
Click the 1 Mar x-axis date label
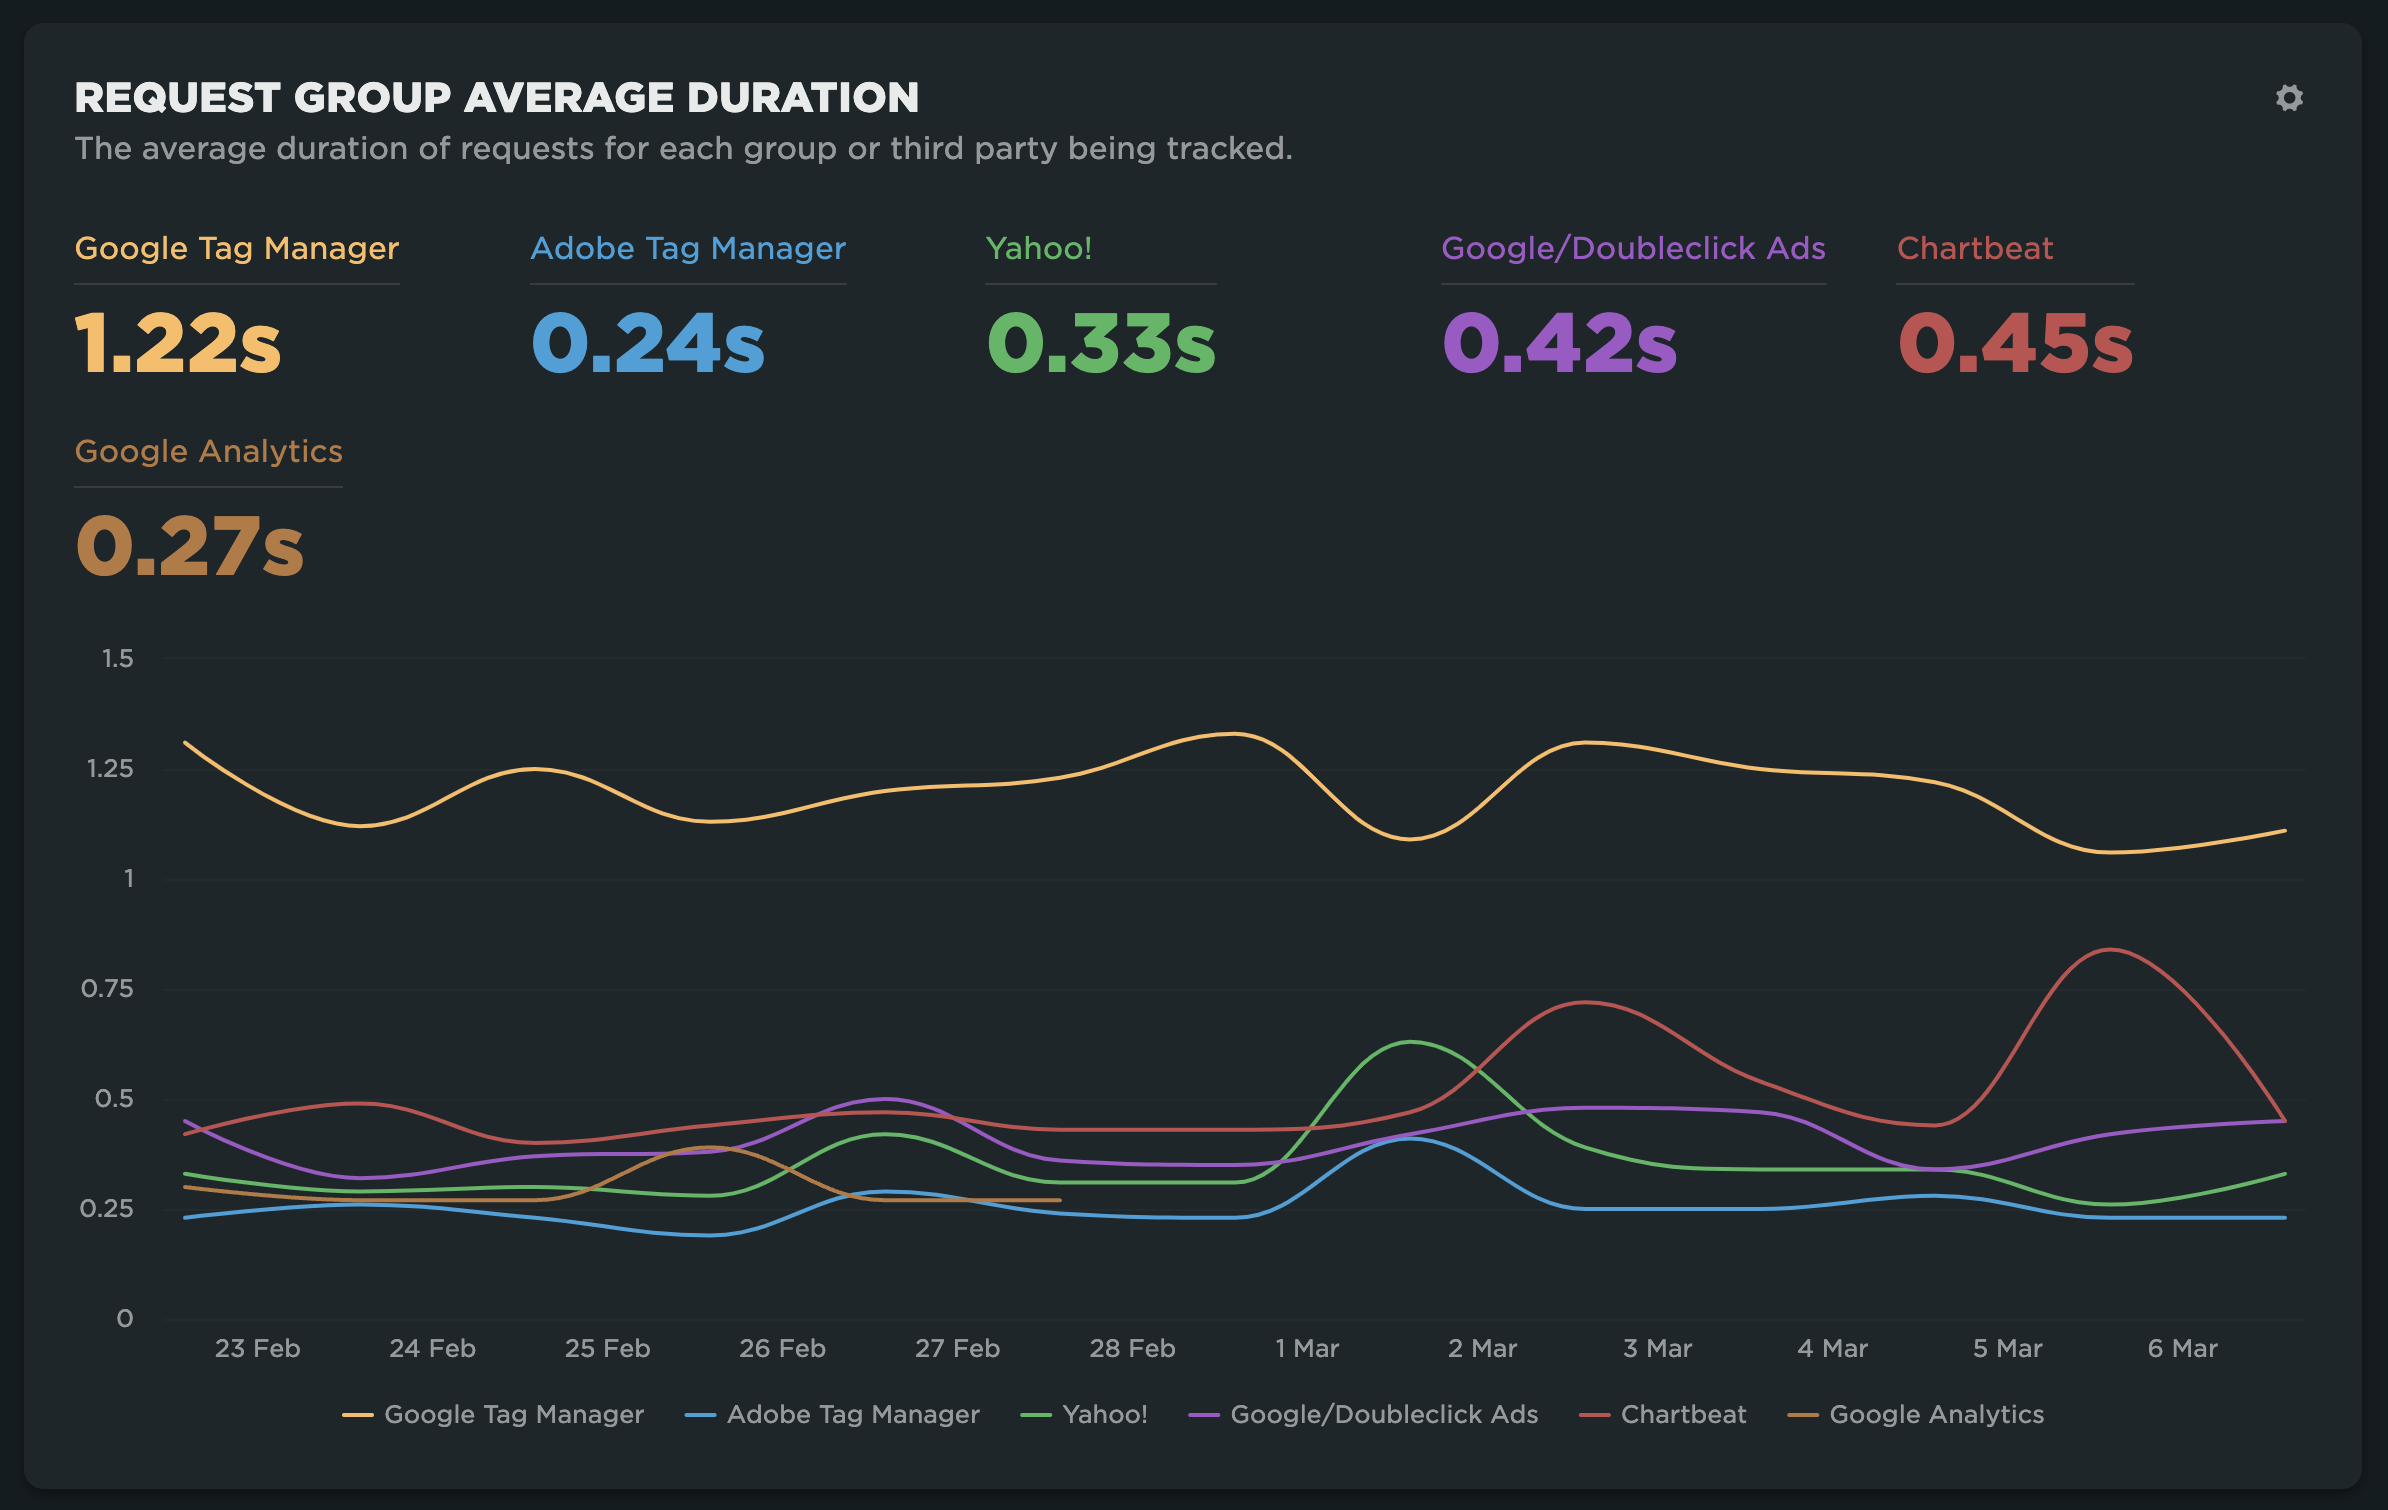click(x=1307, y=1348)
